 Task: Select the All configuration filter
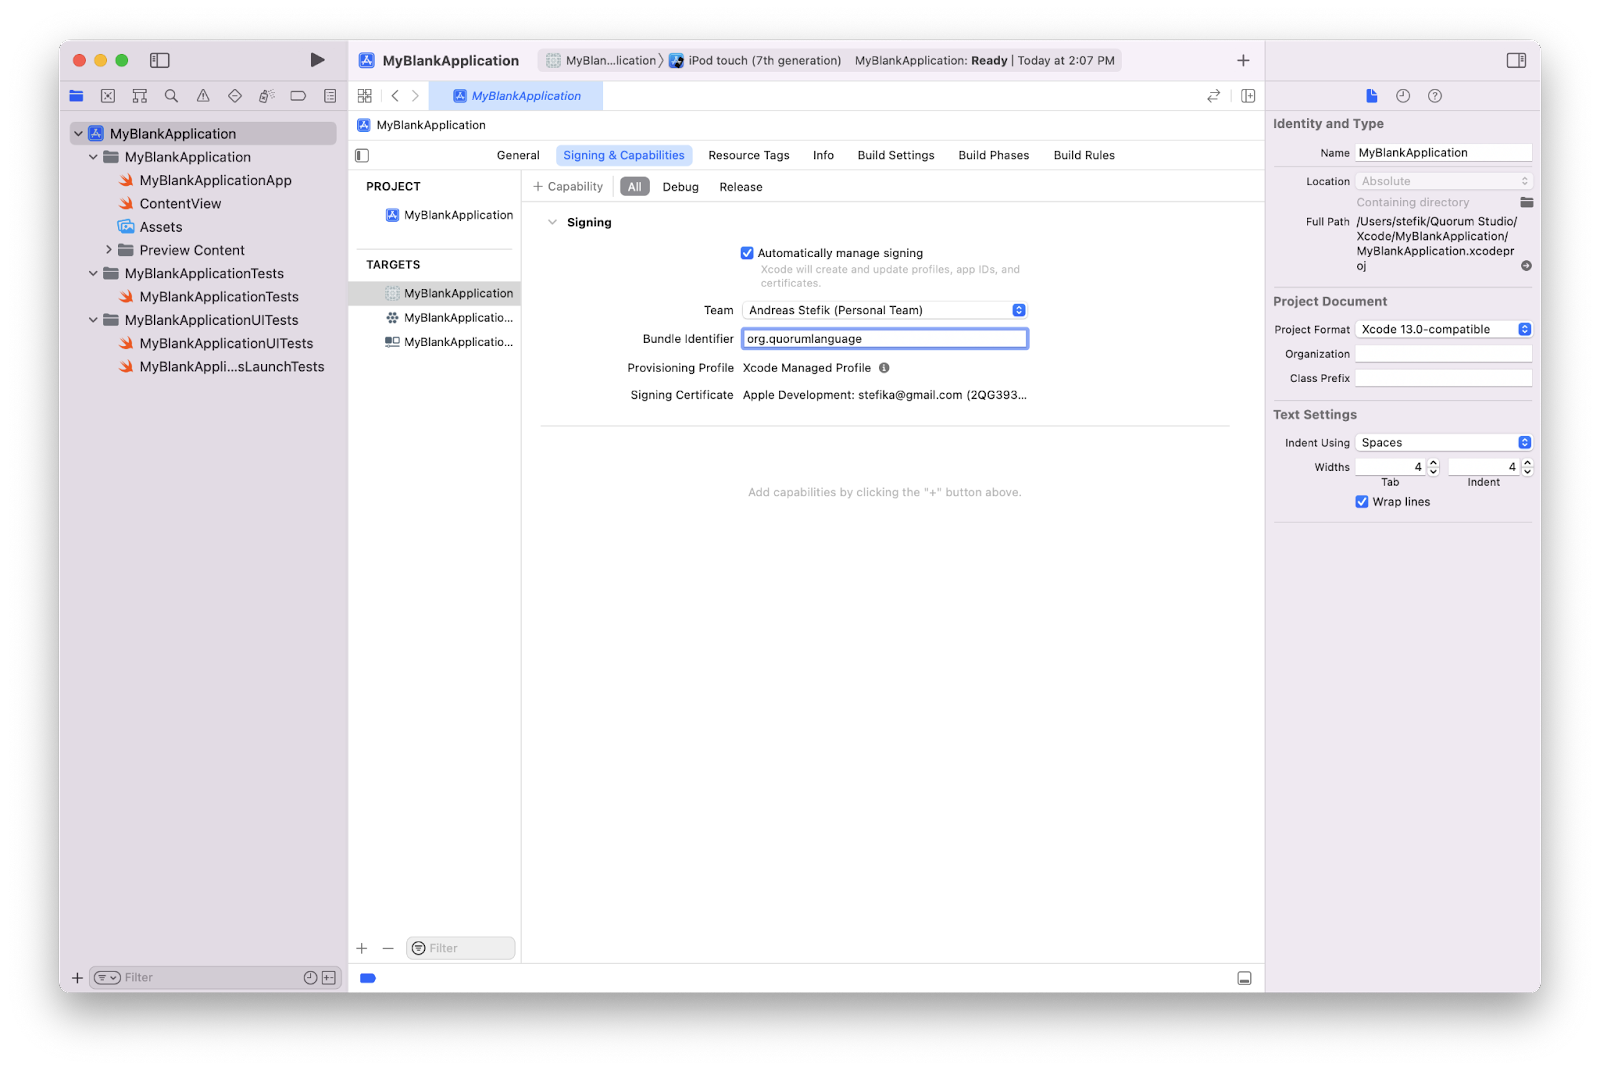(x=634, y=187)
